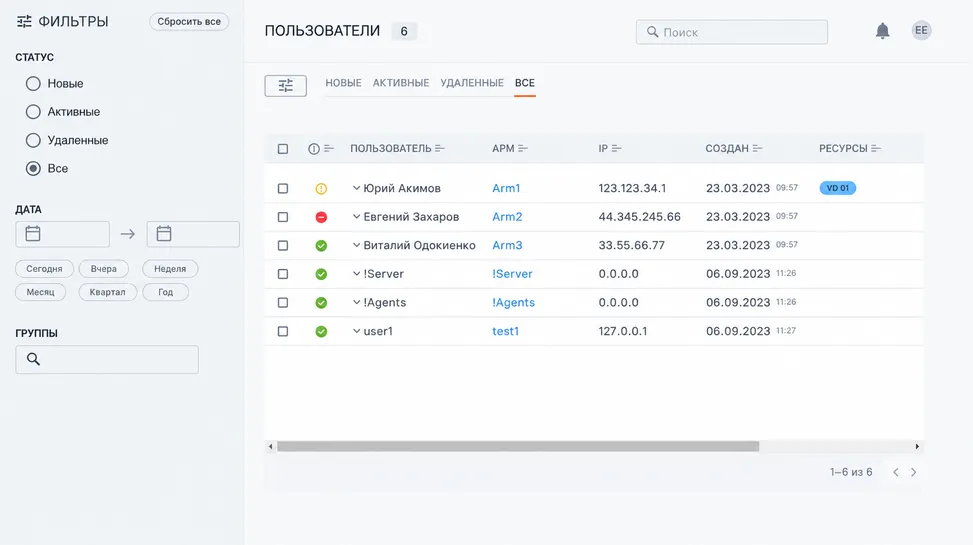Check the select-all checkbox in table header
This screenshot has width=973, height=545.
click(x=283, y=149)
